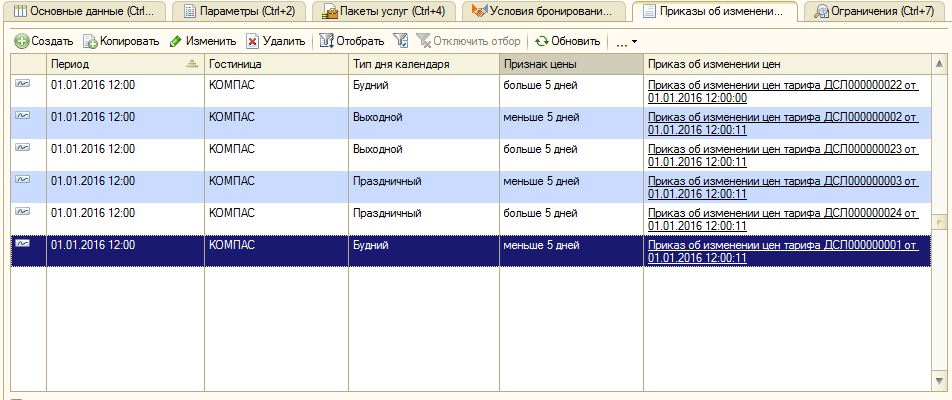Select 'Будний' cell in ДСЛ000000022 row
Viewport: 952px width, 400px height.
click(424, 91)
